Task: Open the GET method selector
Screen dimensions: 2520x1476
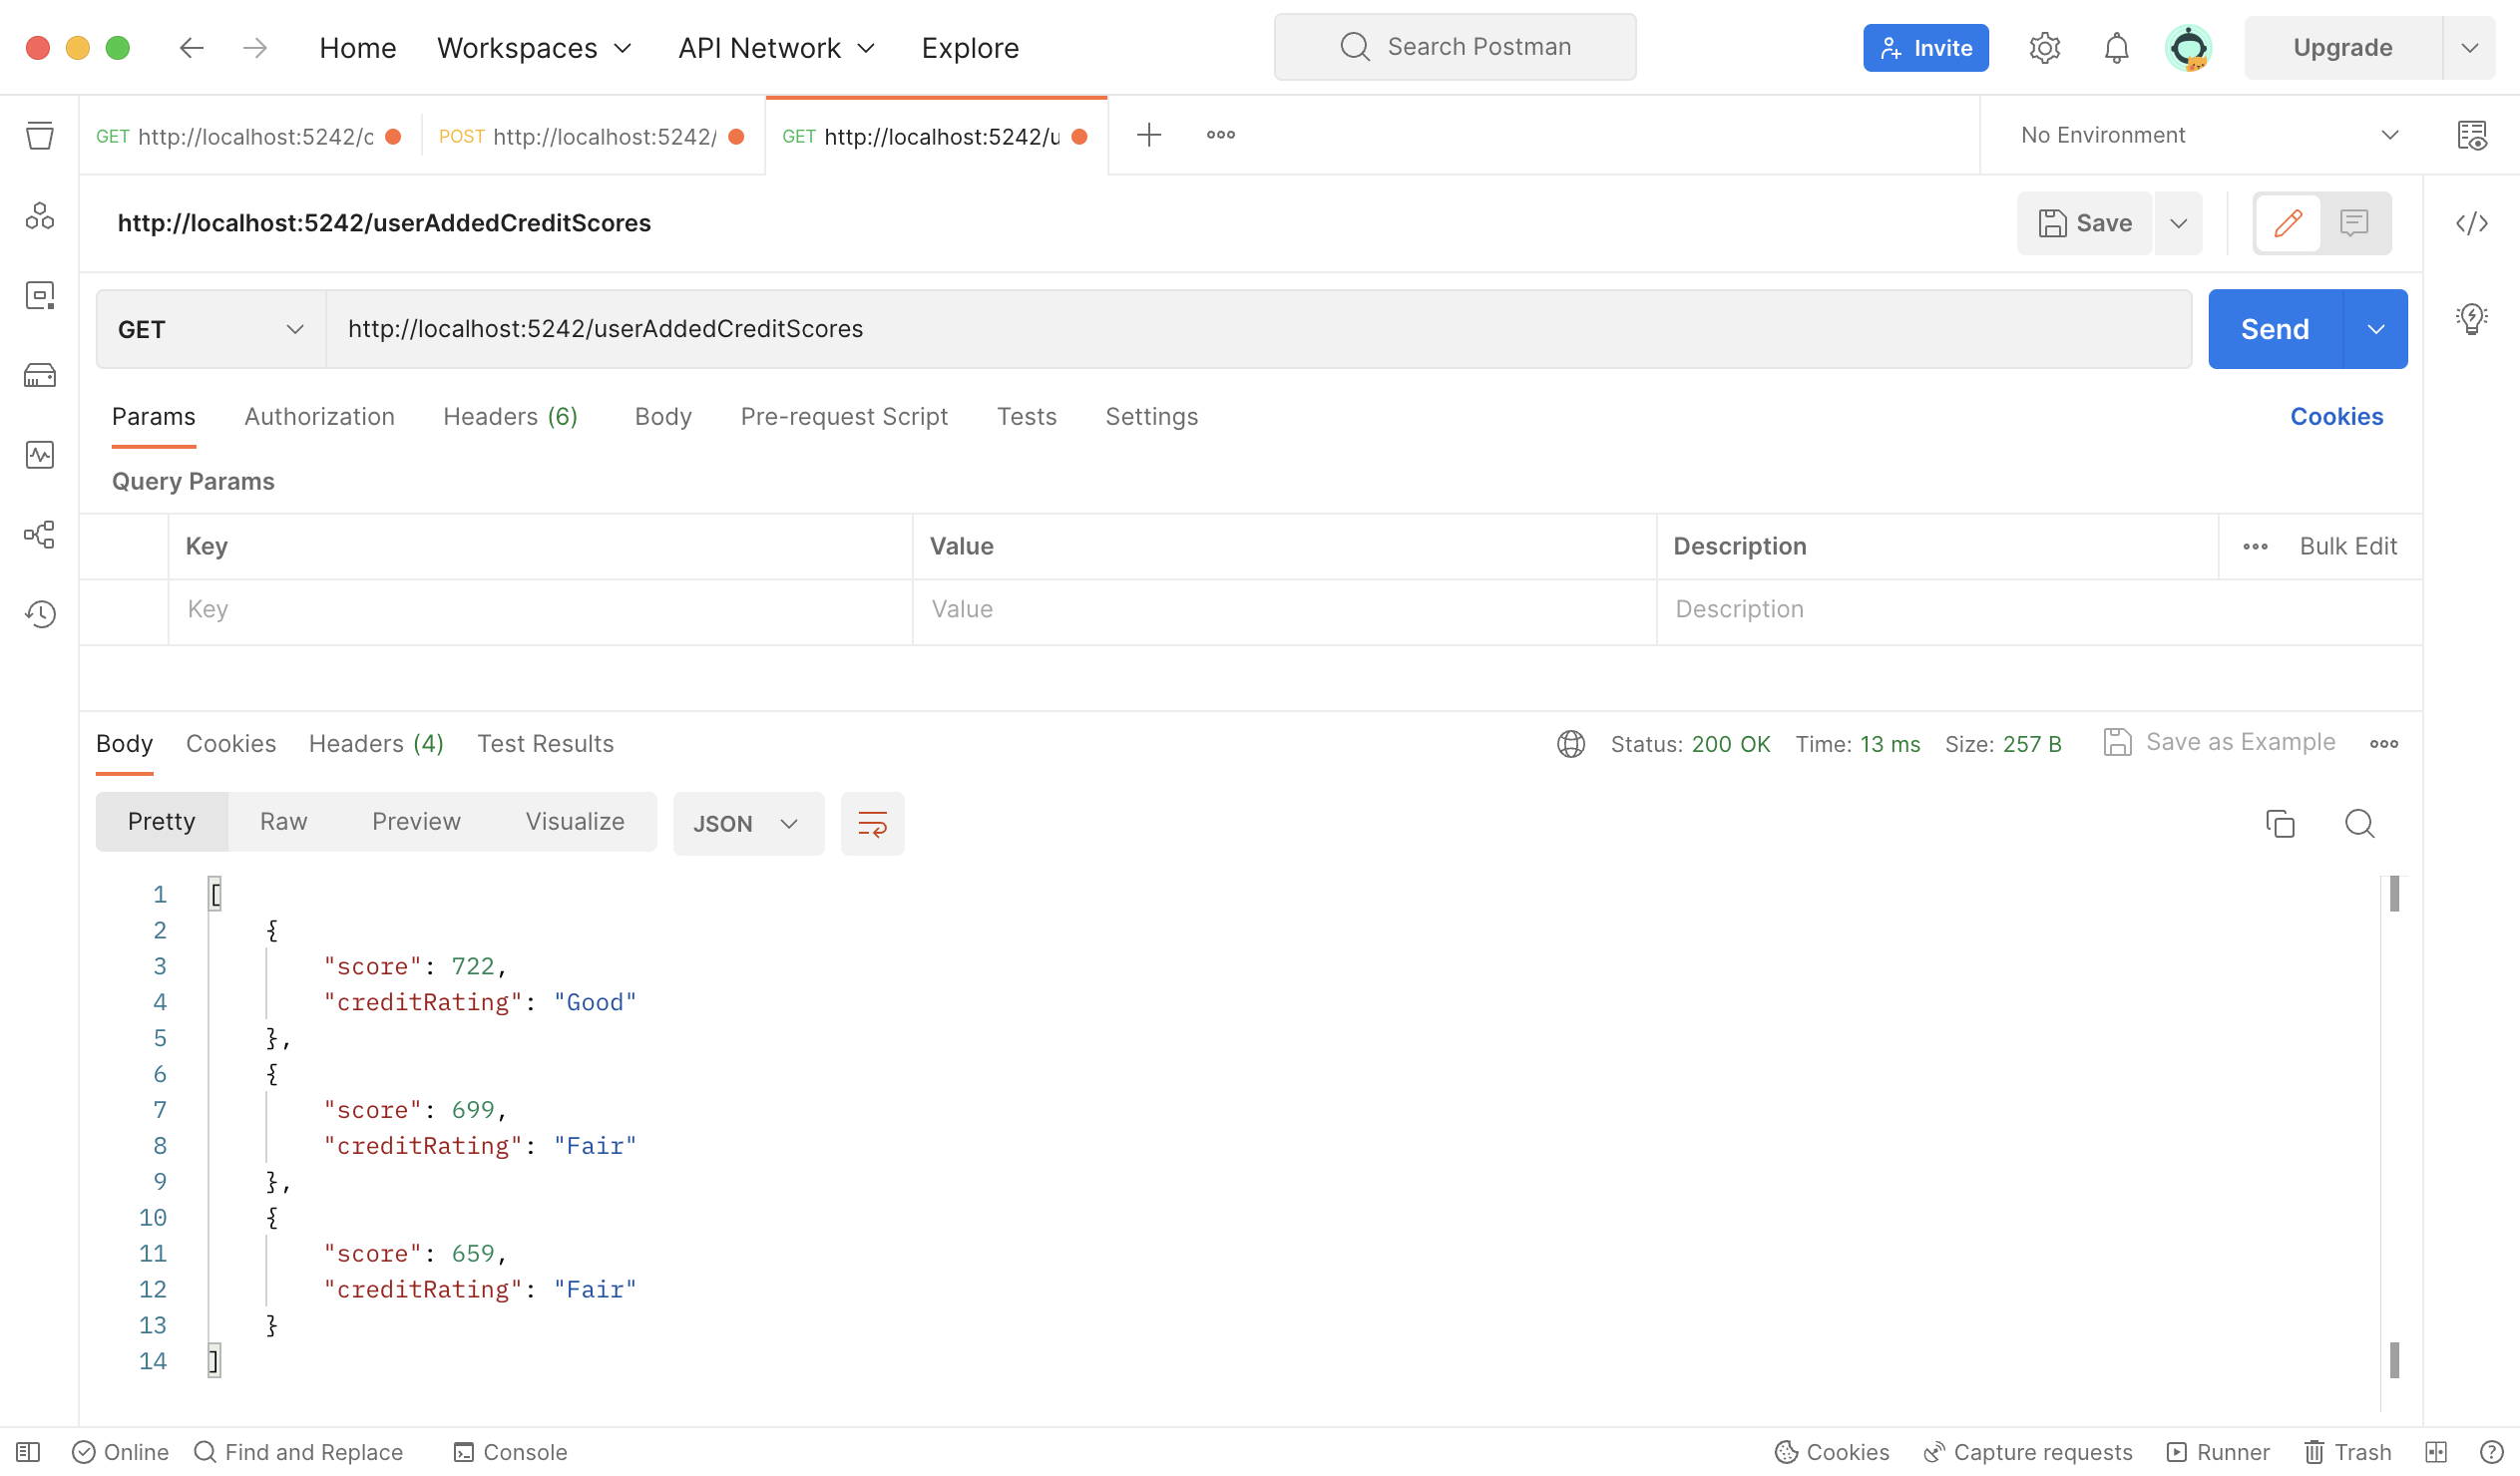Action: pyautogui.click(x=209, y=329)
